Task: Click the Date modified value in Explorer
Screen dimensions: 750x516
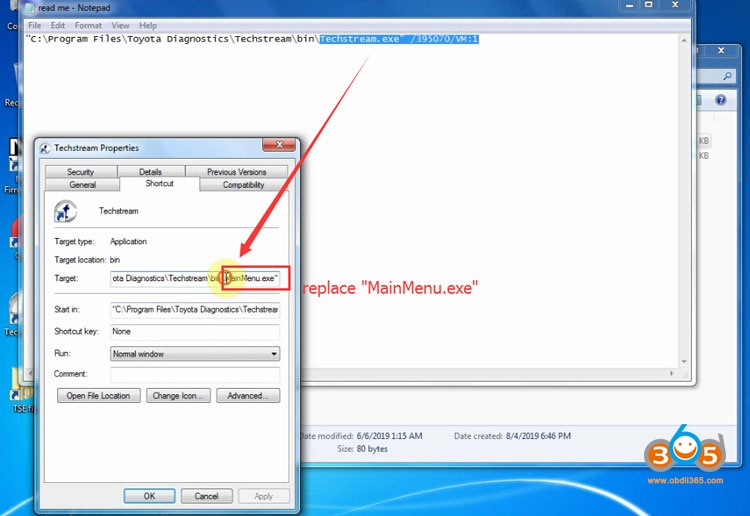Action: click(389, 436)
